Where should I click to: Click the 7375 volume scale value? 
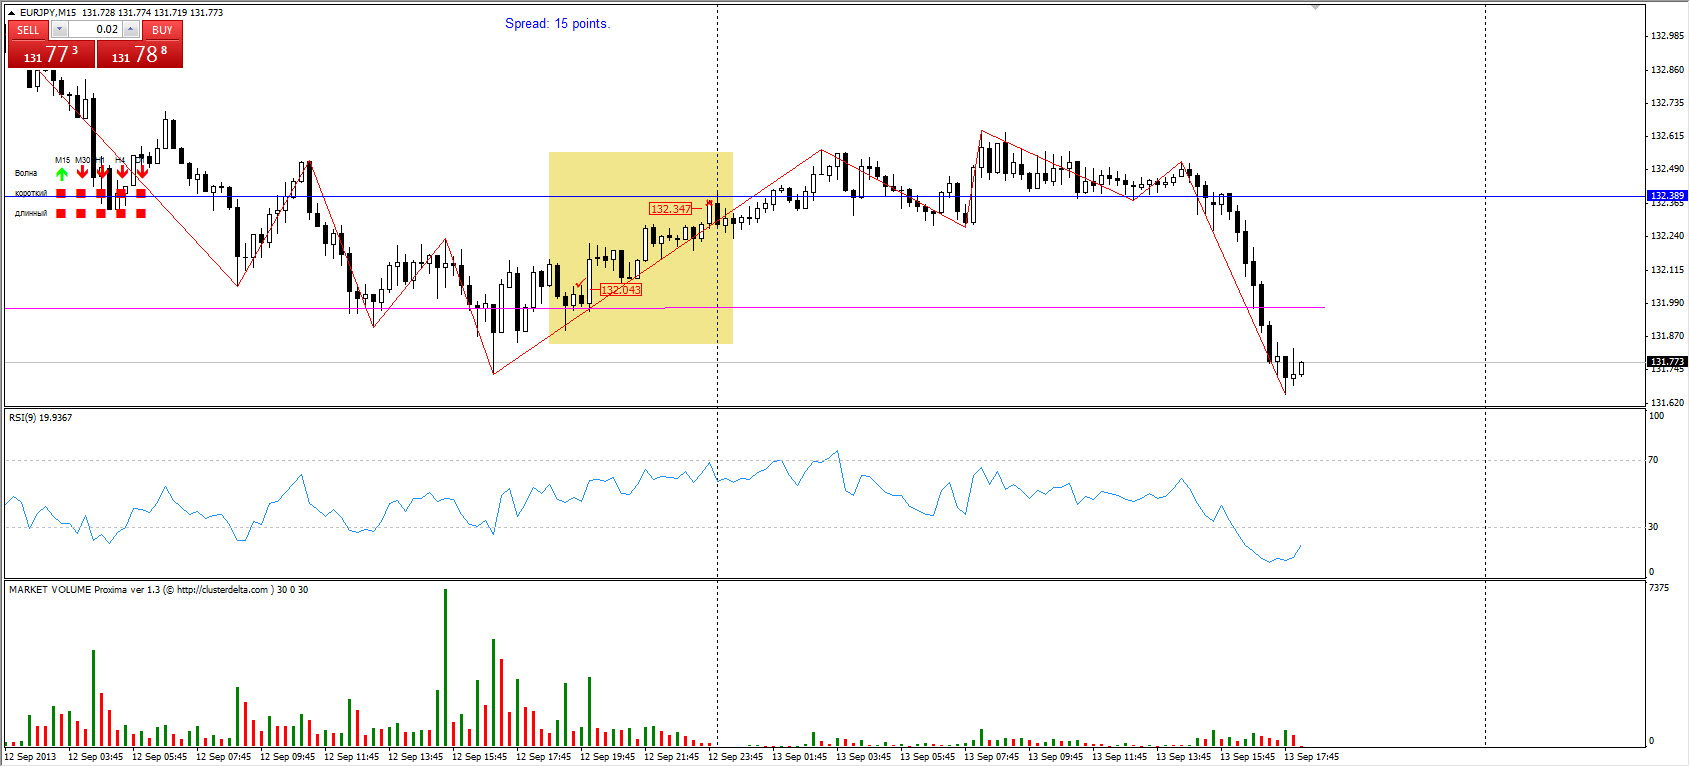[1658, 588]
